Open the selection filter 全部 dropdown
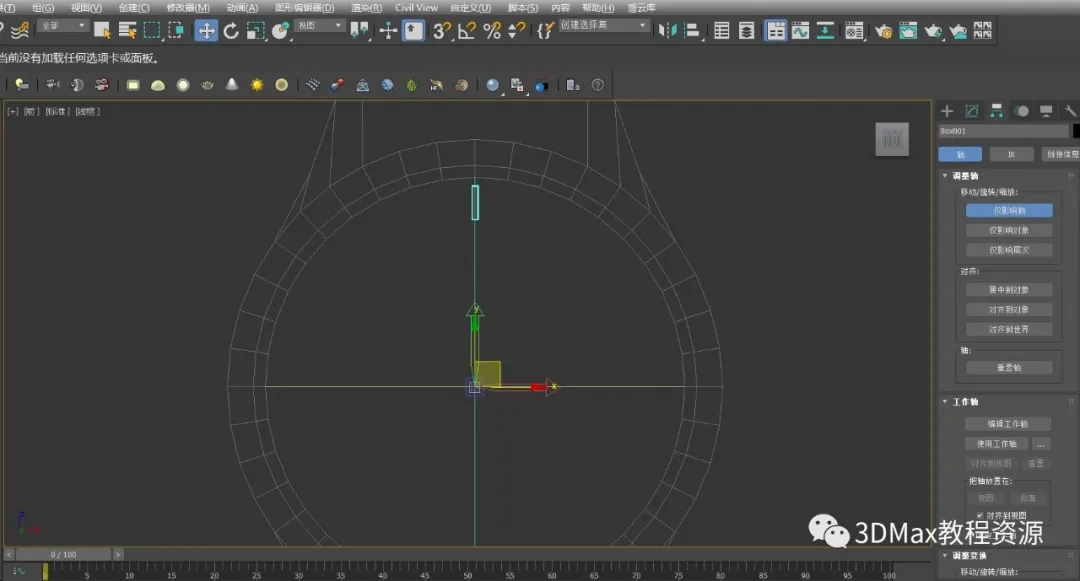 pyautogui.click(x=63, y=25)
